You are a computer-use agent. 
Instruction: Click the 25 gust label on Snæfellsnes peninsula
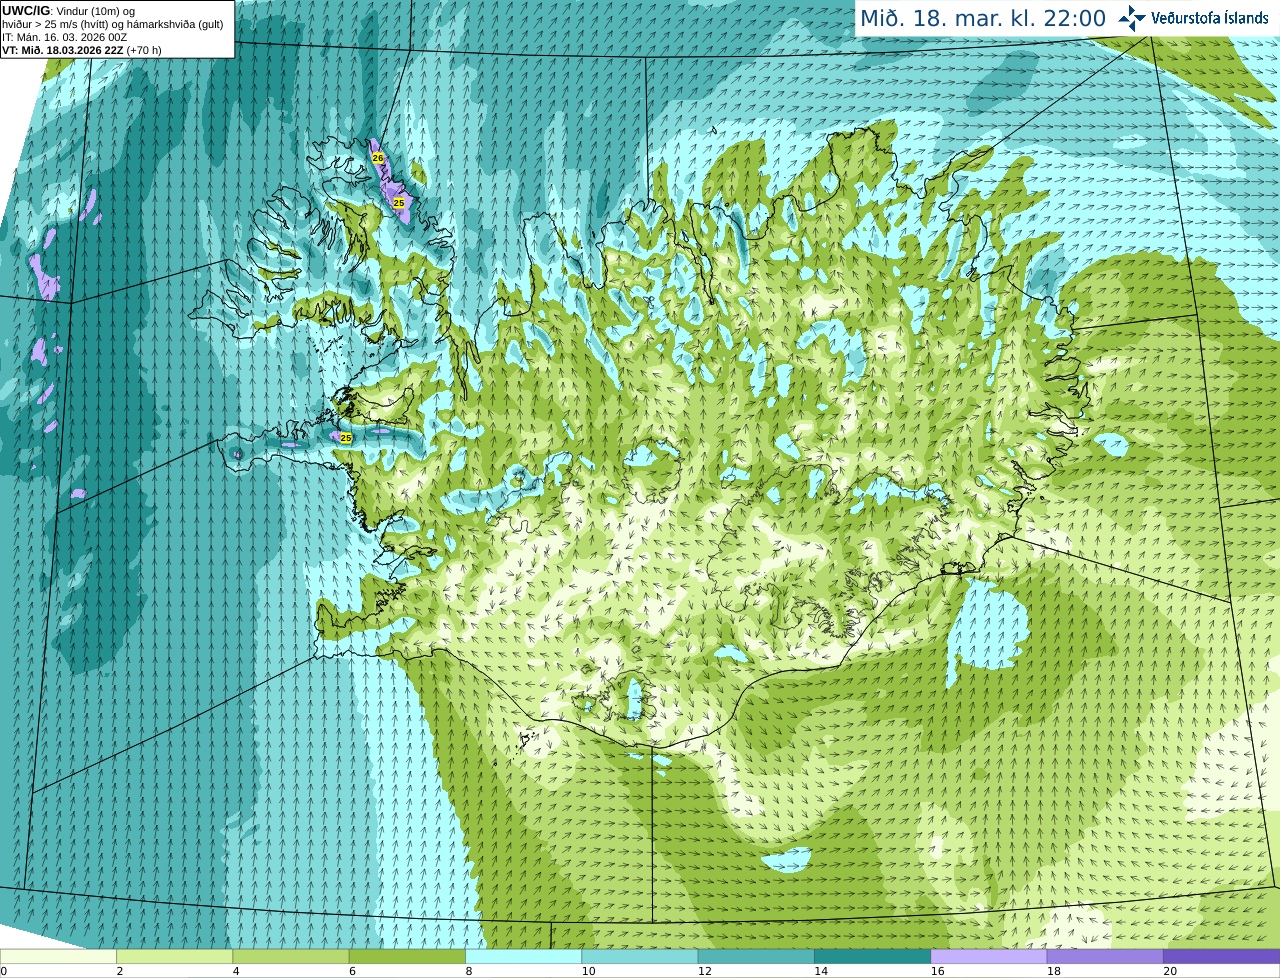346,438
